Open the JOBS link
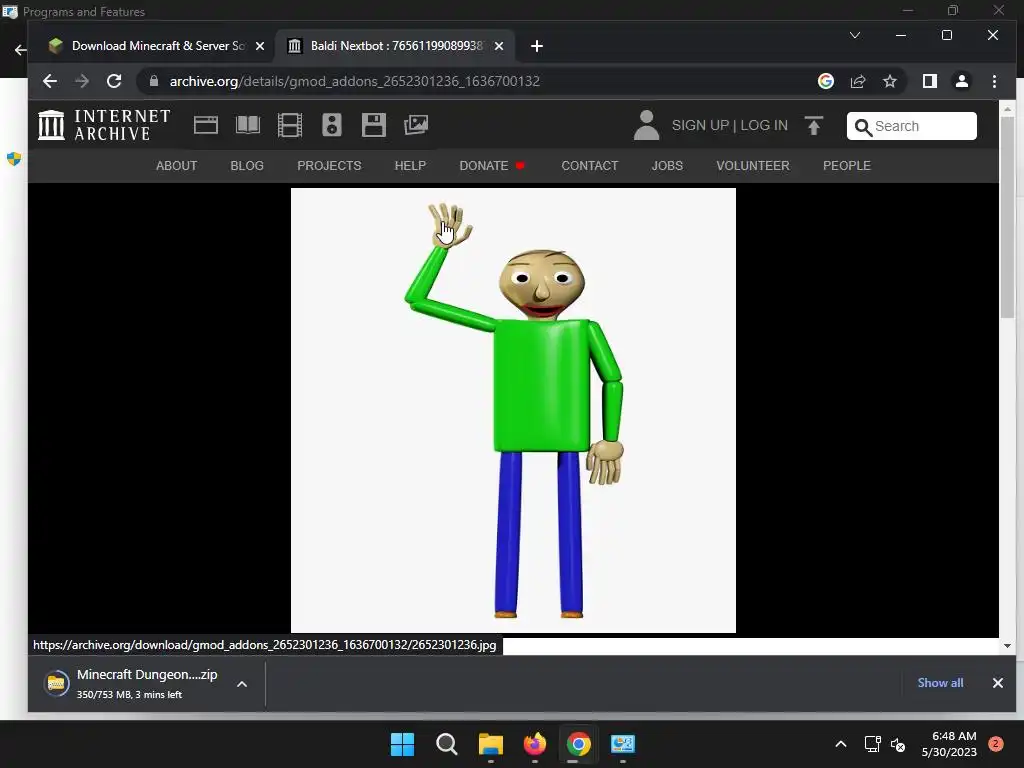Image resolution: width=1024 pixels, height=768 pixels. 667,166
